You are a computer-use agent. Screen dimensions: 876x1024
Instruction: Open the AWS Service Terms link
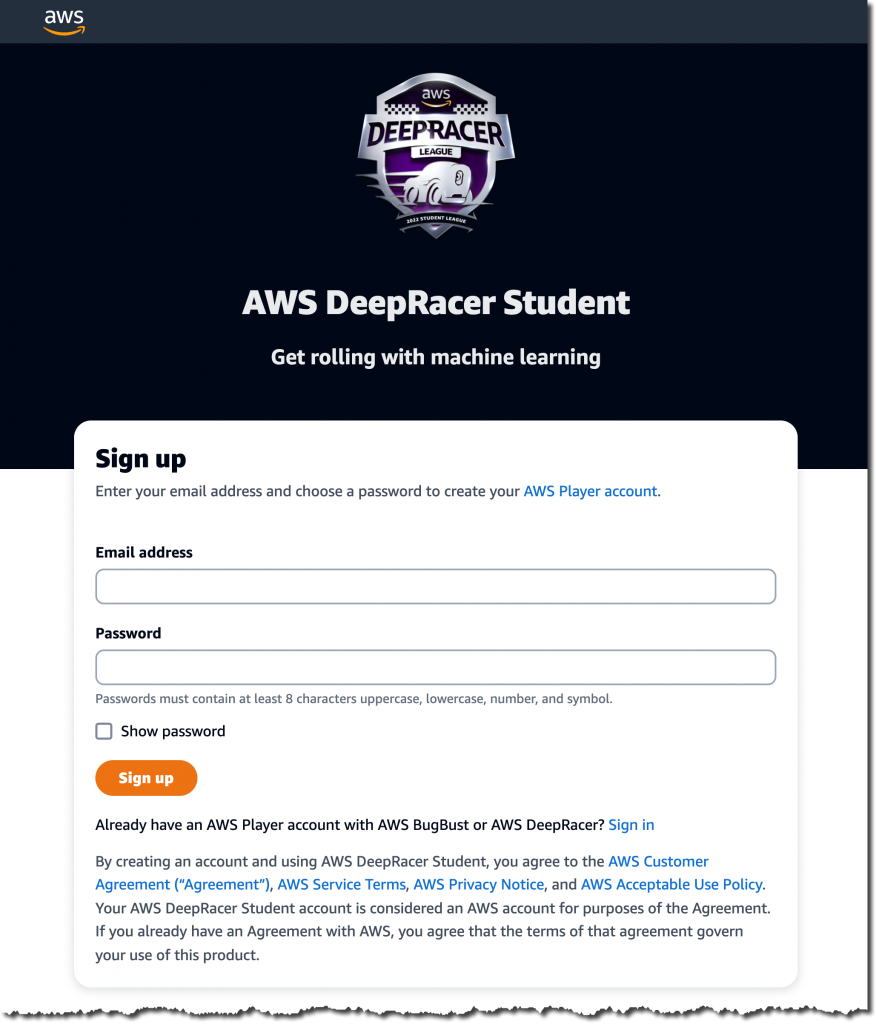[x=342, y=884]
